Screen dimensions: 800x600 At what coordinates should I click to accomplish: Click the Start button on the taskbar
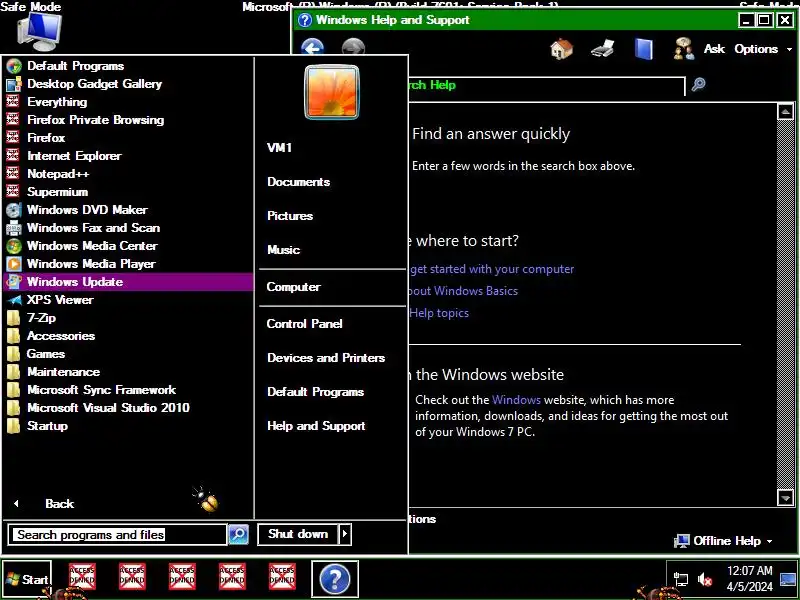coord(27,579)
